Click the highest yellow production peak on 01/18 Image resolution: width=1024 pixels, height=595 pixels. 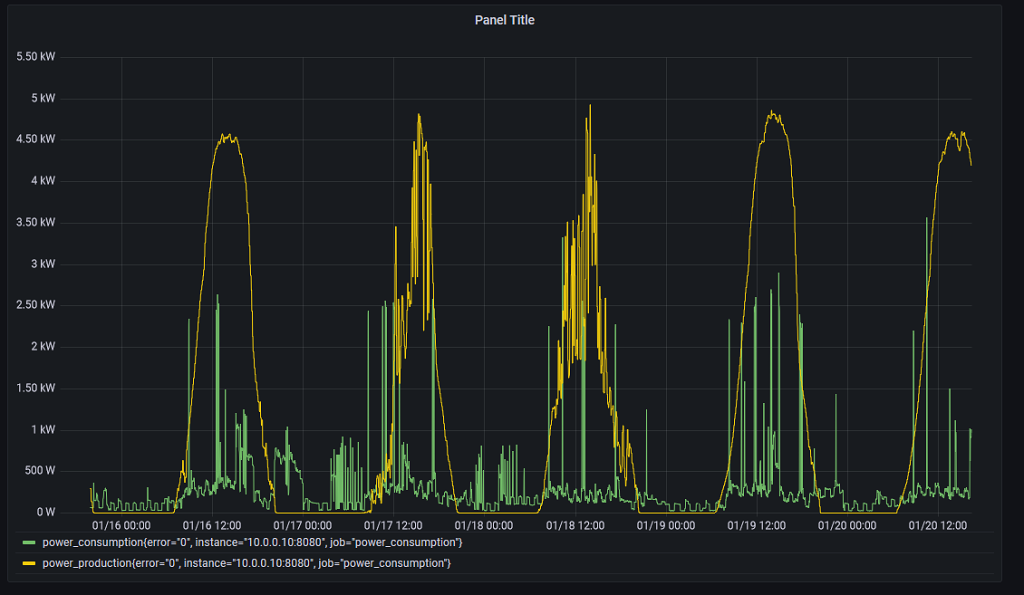click(x=590, y=106)
